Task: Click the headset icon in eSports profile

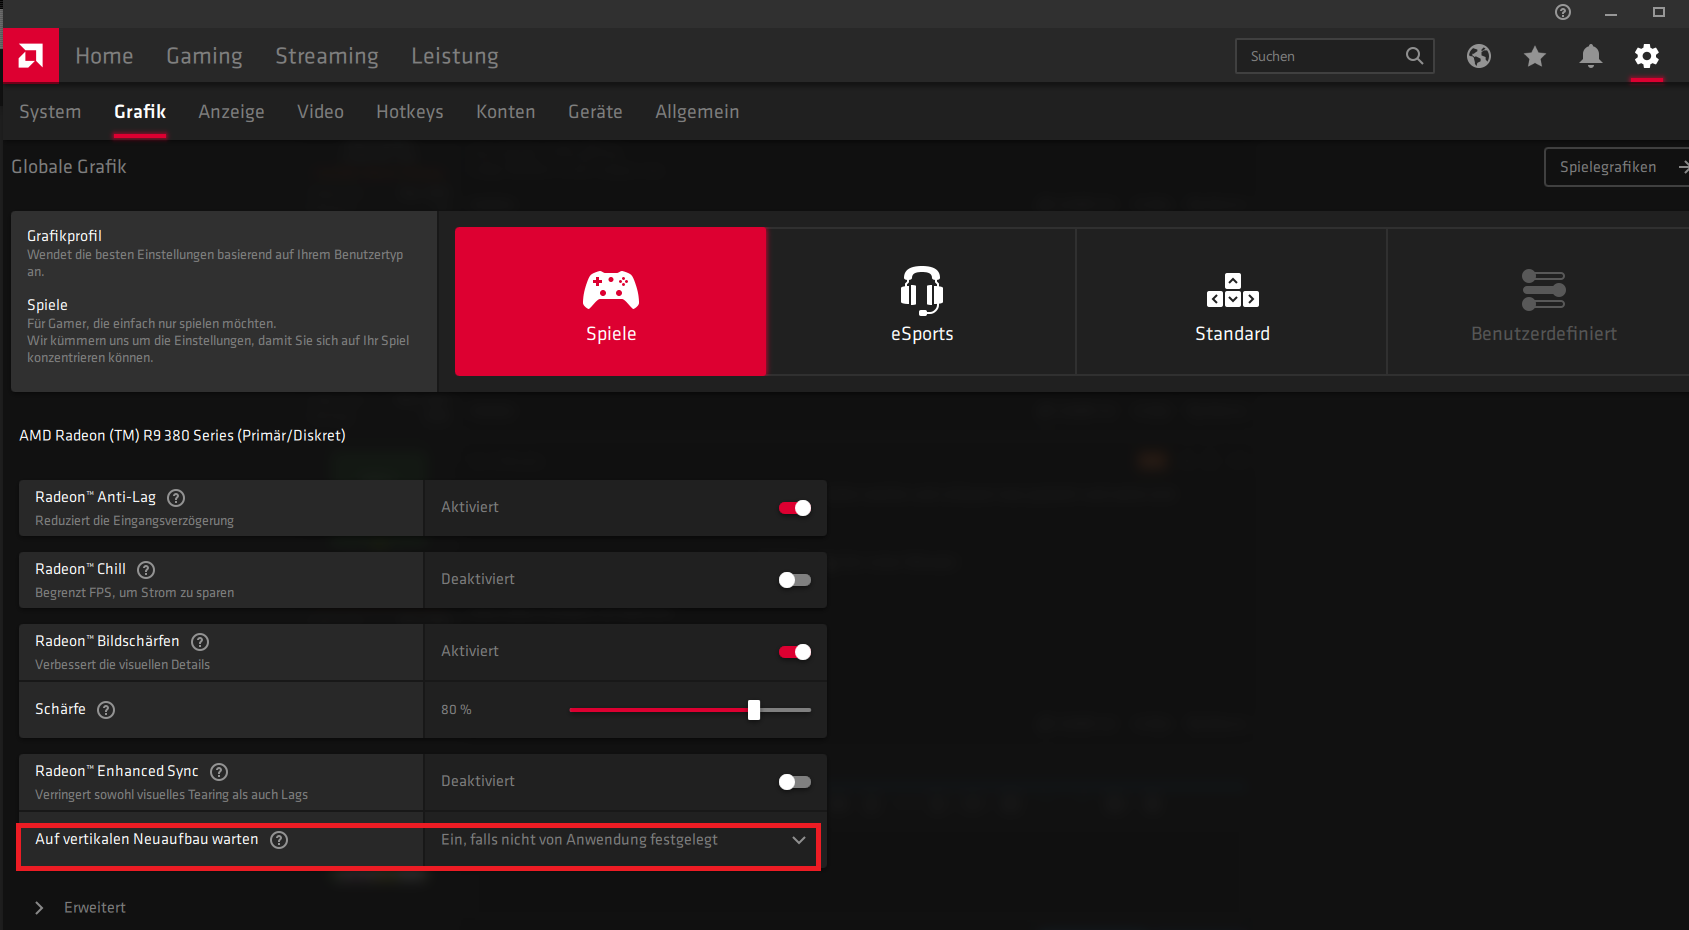Action: 922,290
